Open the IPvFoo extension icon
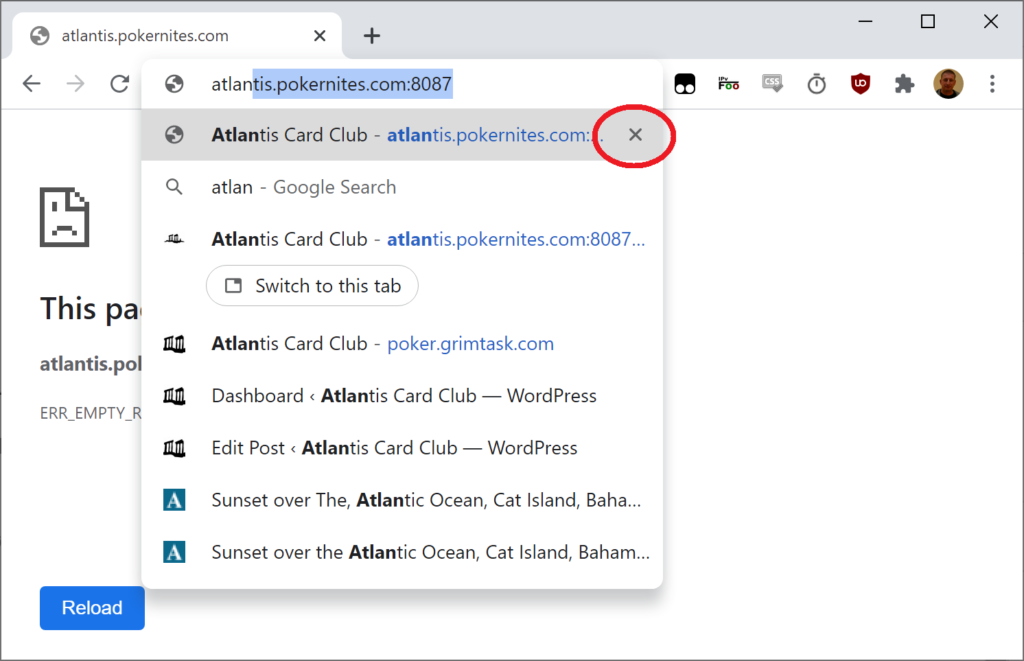 (x=728, y=84)
